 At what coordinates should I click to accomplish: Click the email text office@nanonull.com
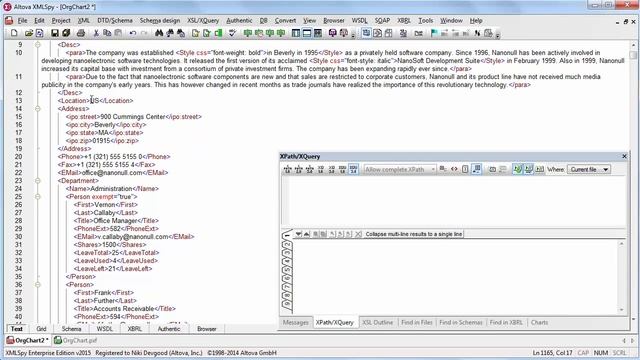[x=112, y=173]
